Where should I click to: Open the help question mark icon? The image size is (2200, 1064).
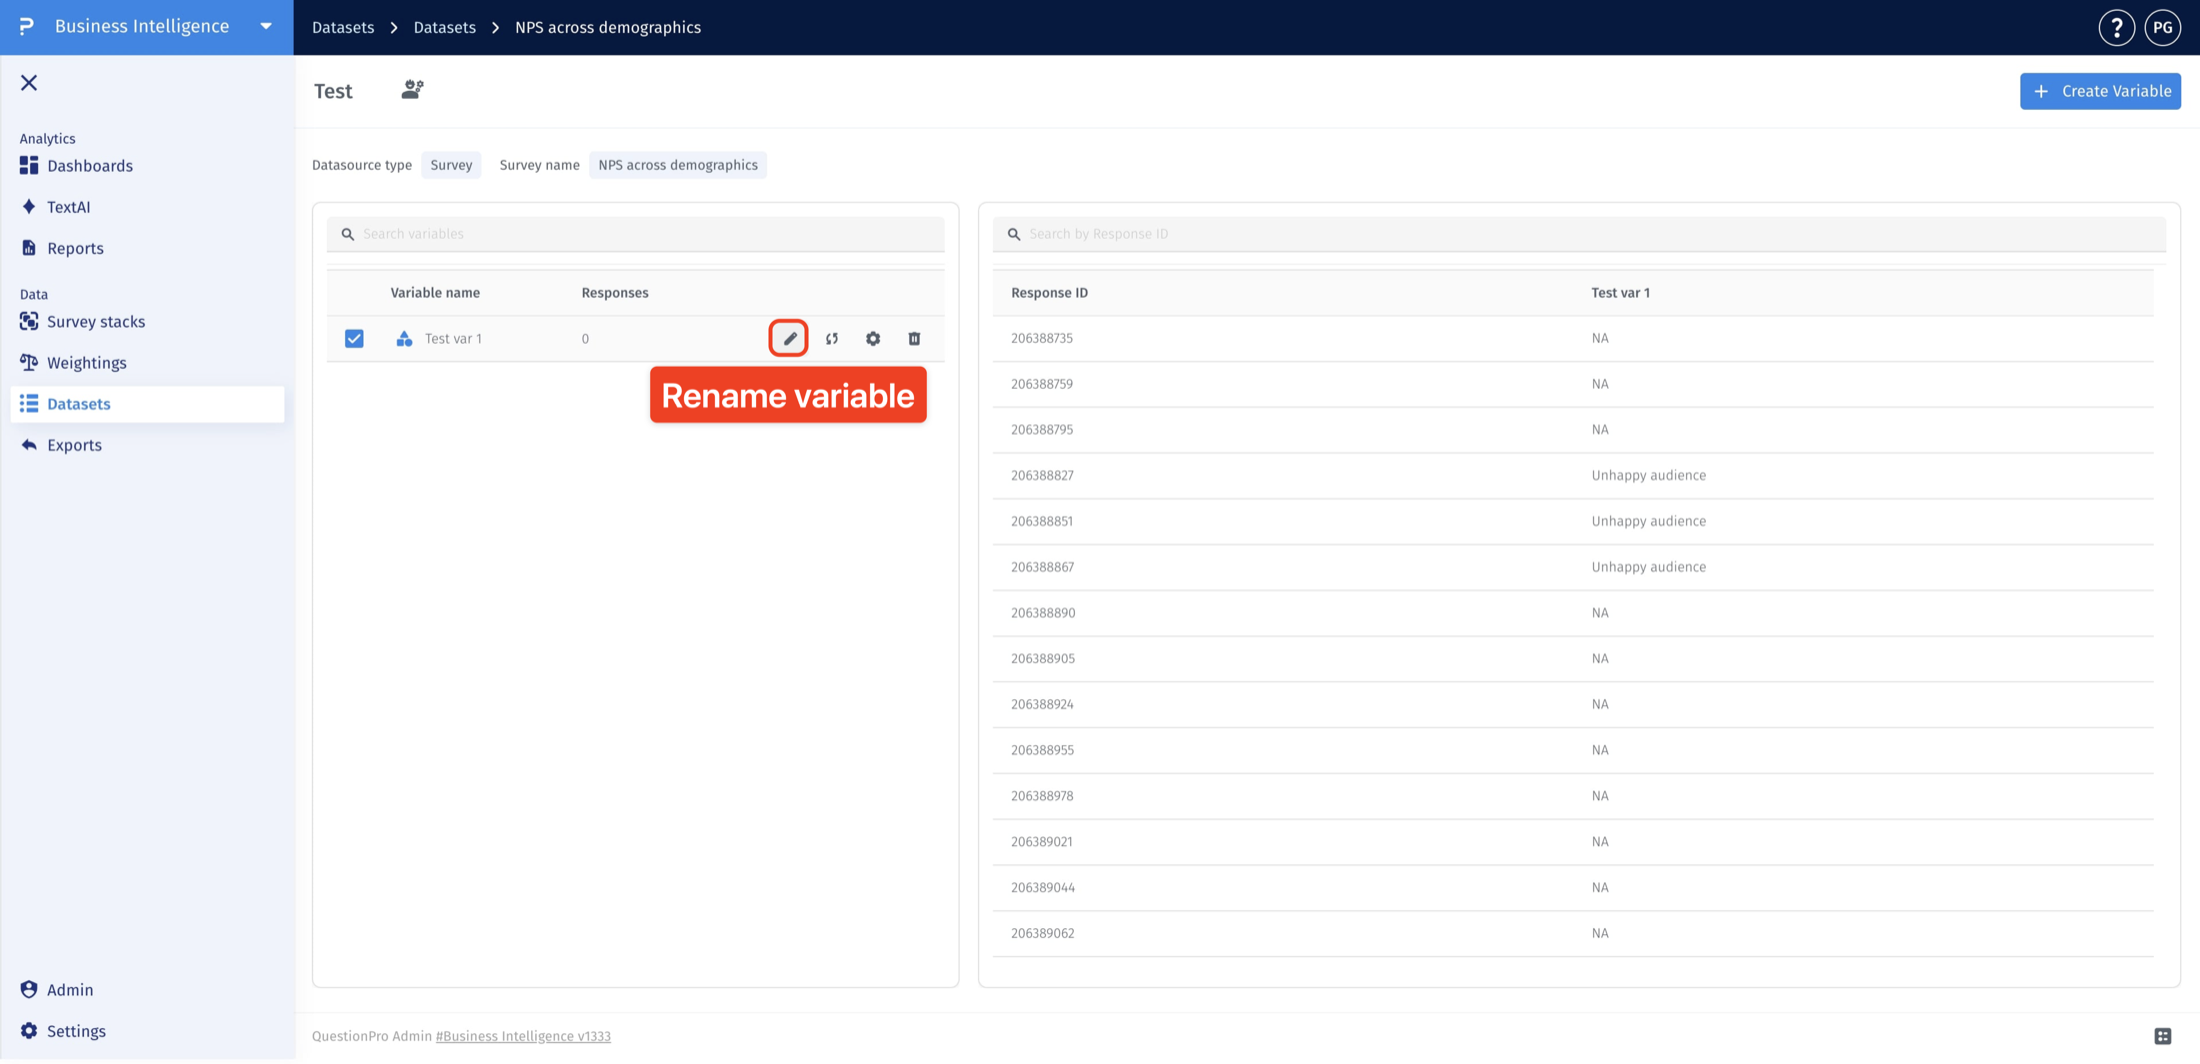(2116, 28)
